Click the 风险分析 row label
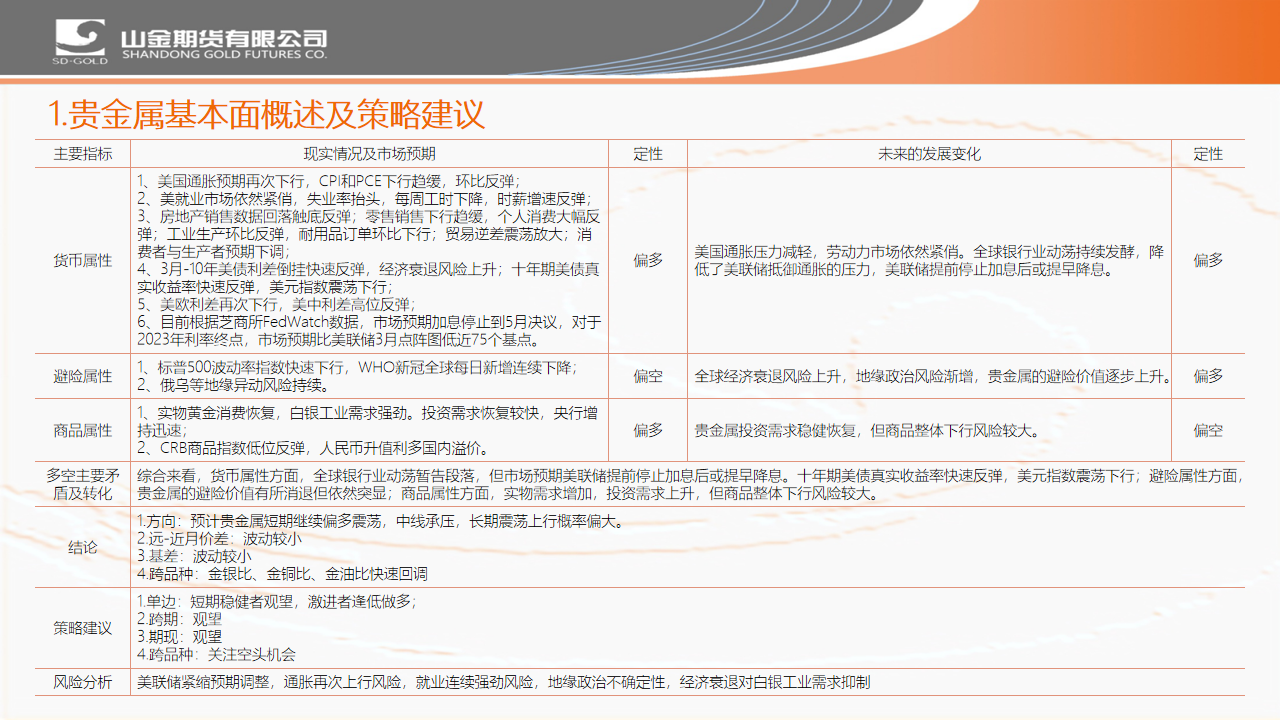 (83, 682)
